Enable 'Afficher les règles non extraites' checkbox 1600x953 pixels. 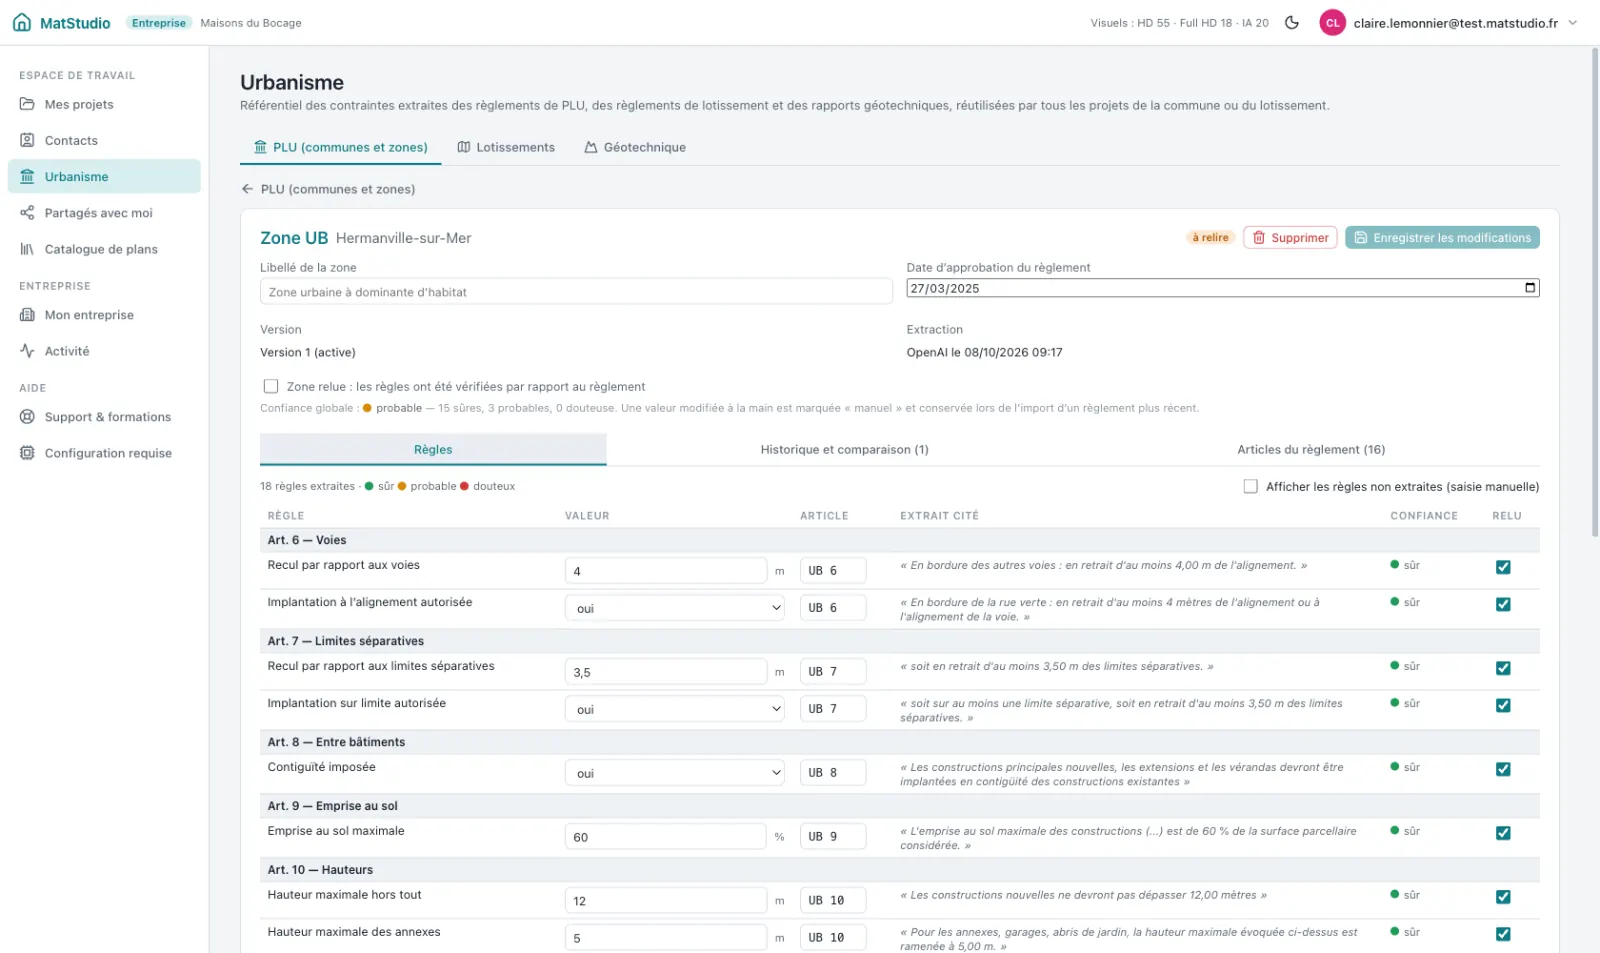click(x=1250, y=486)
